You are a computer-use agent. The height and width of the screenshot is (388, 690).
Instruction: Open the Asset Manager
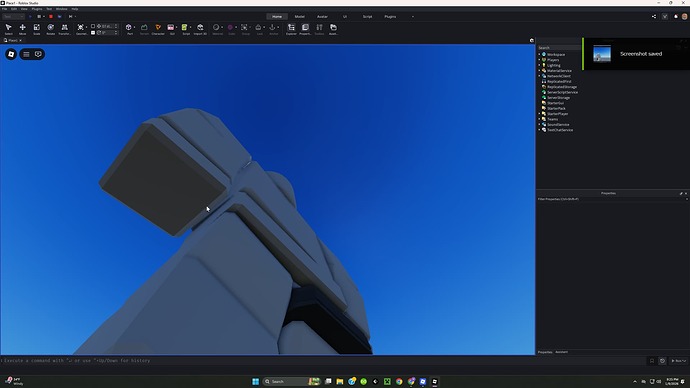(334, 29)
